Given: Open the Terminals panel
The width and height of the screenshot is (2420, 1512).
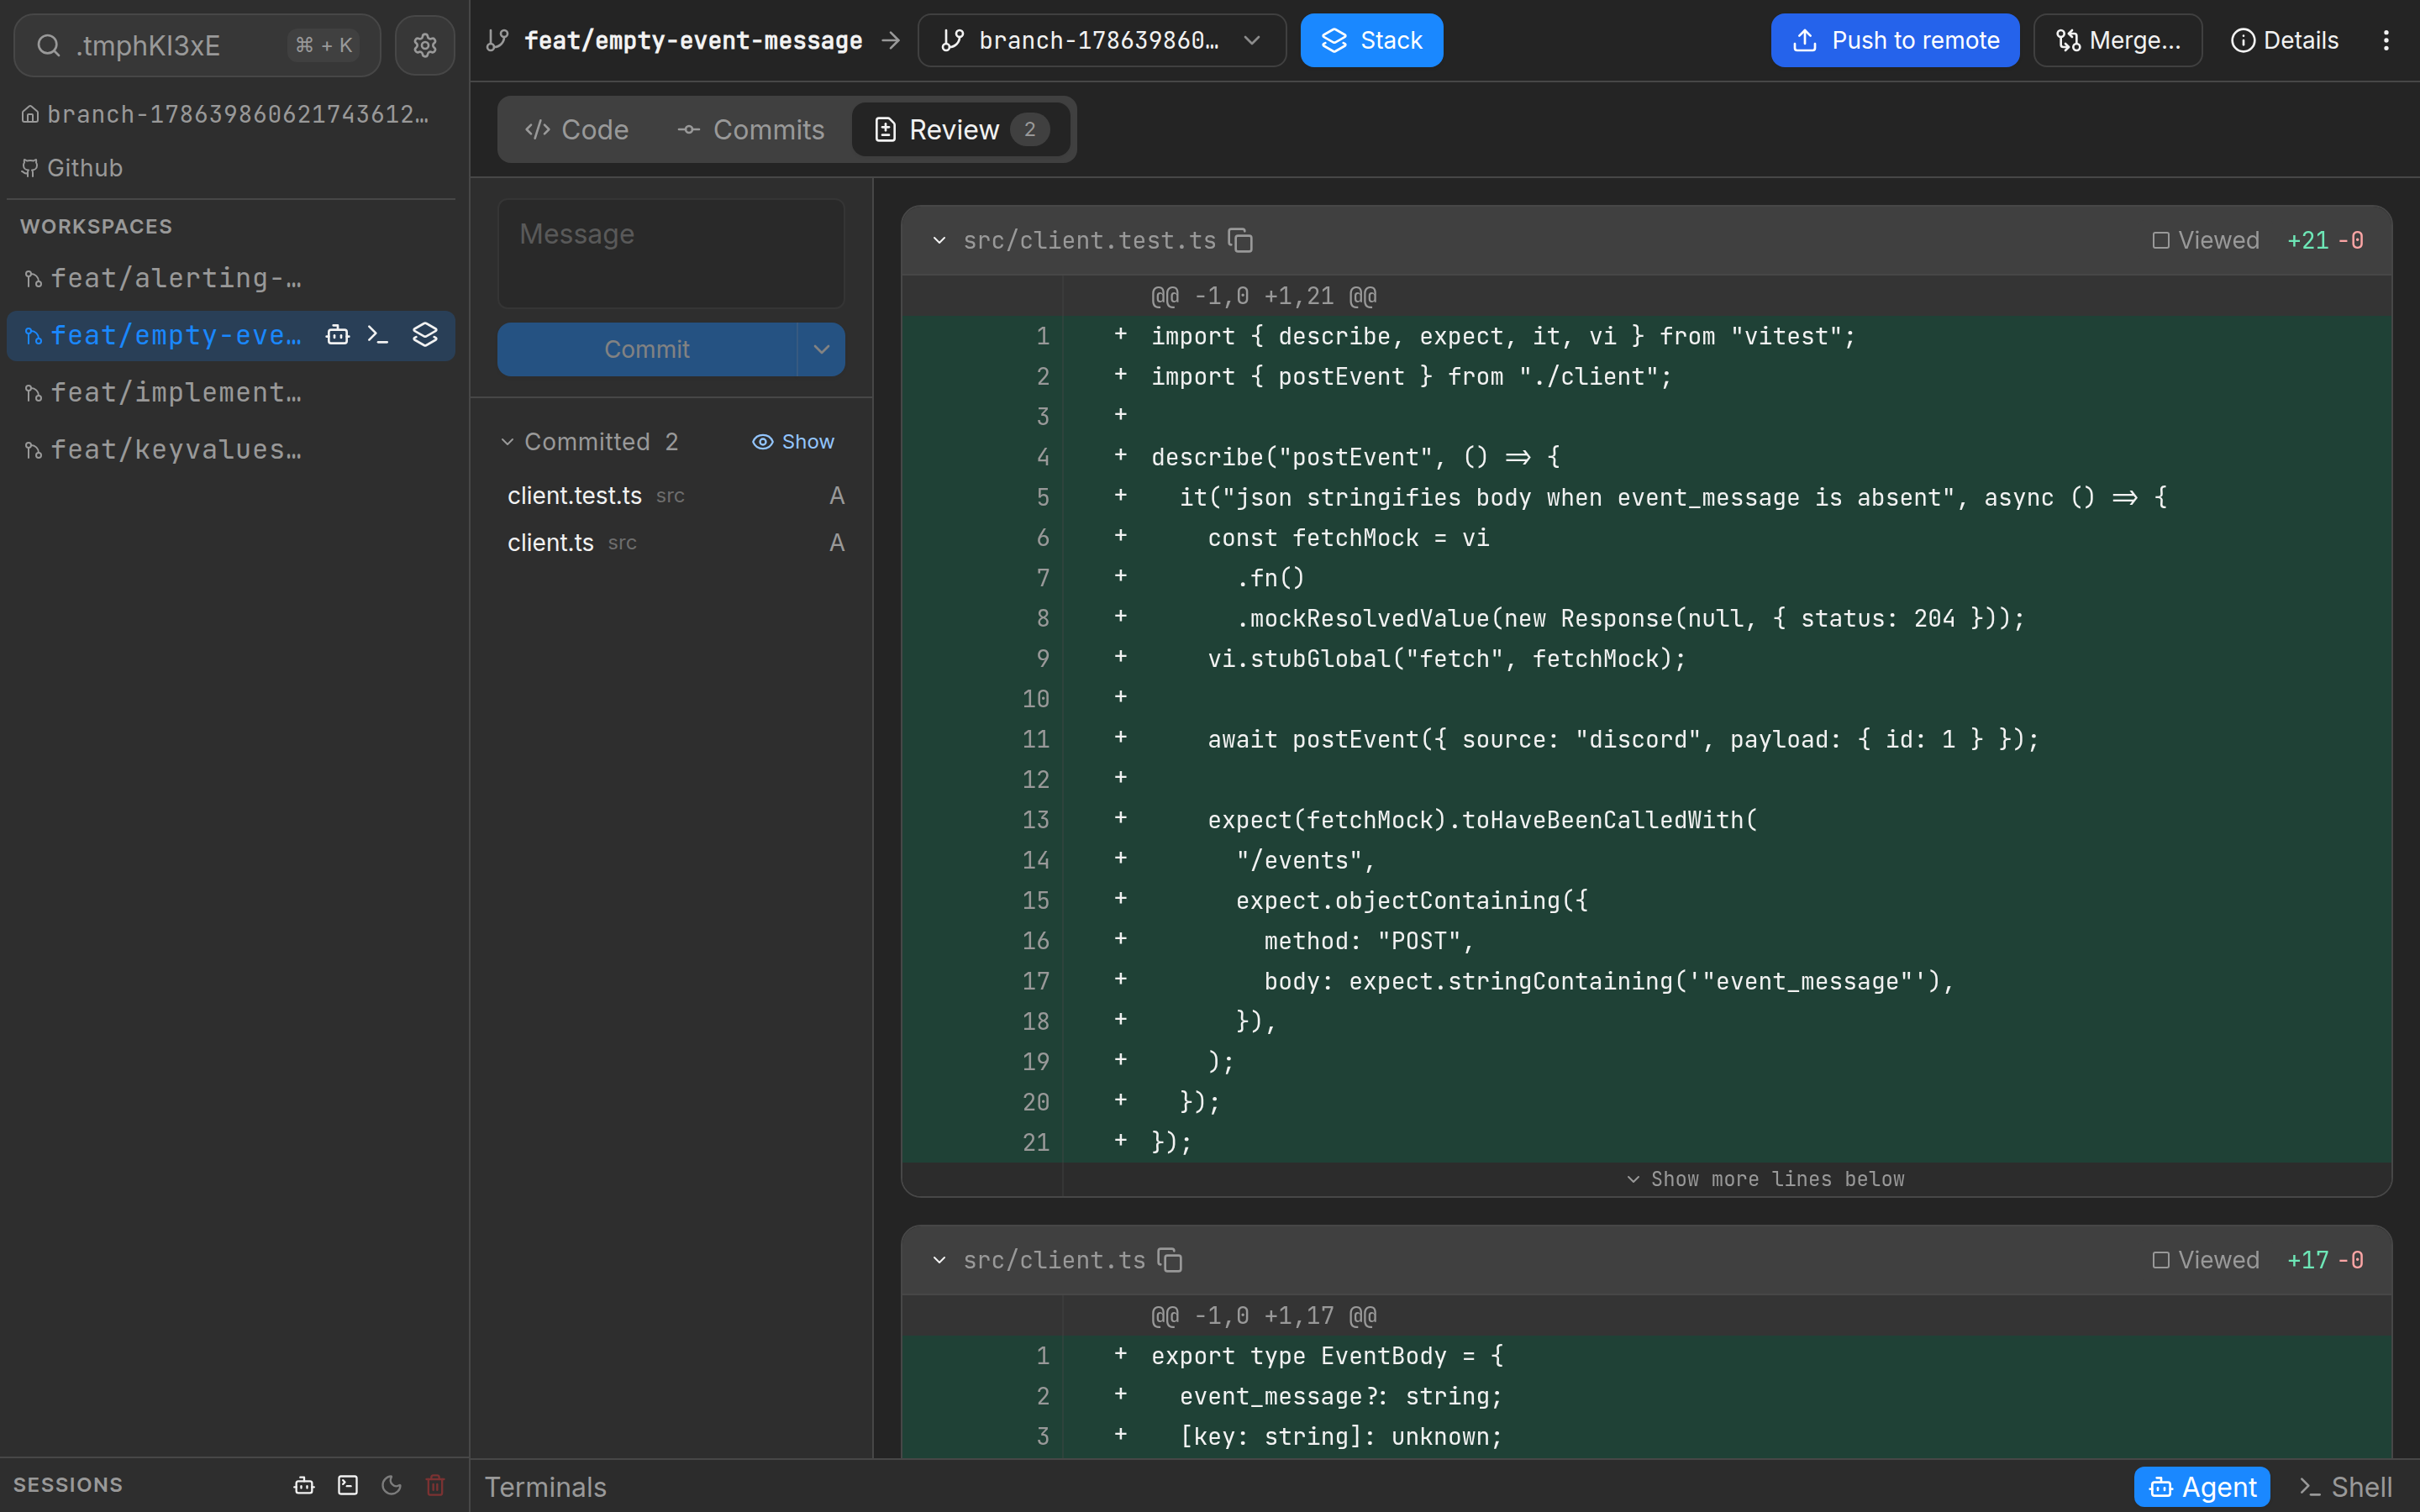Looking at the screenshot, I should coord(546,1487).
